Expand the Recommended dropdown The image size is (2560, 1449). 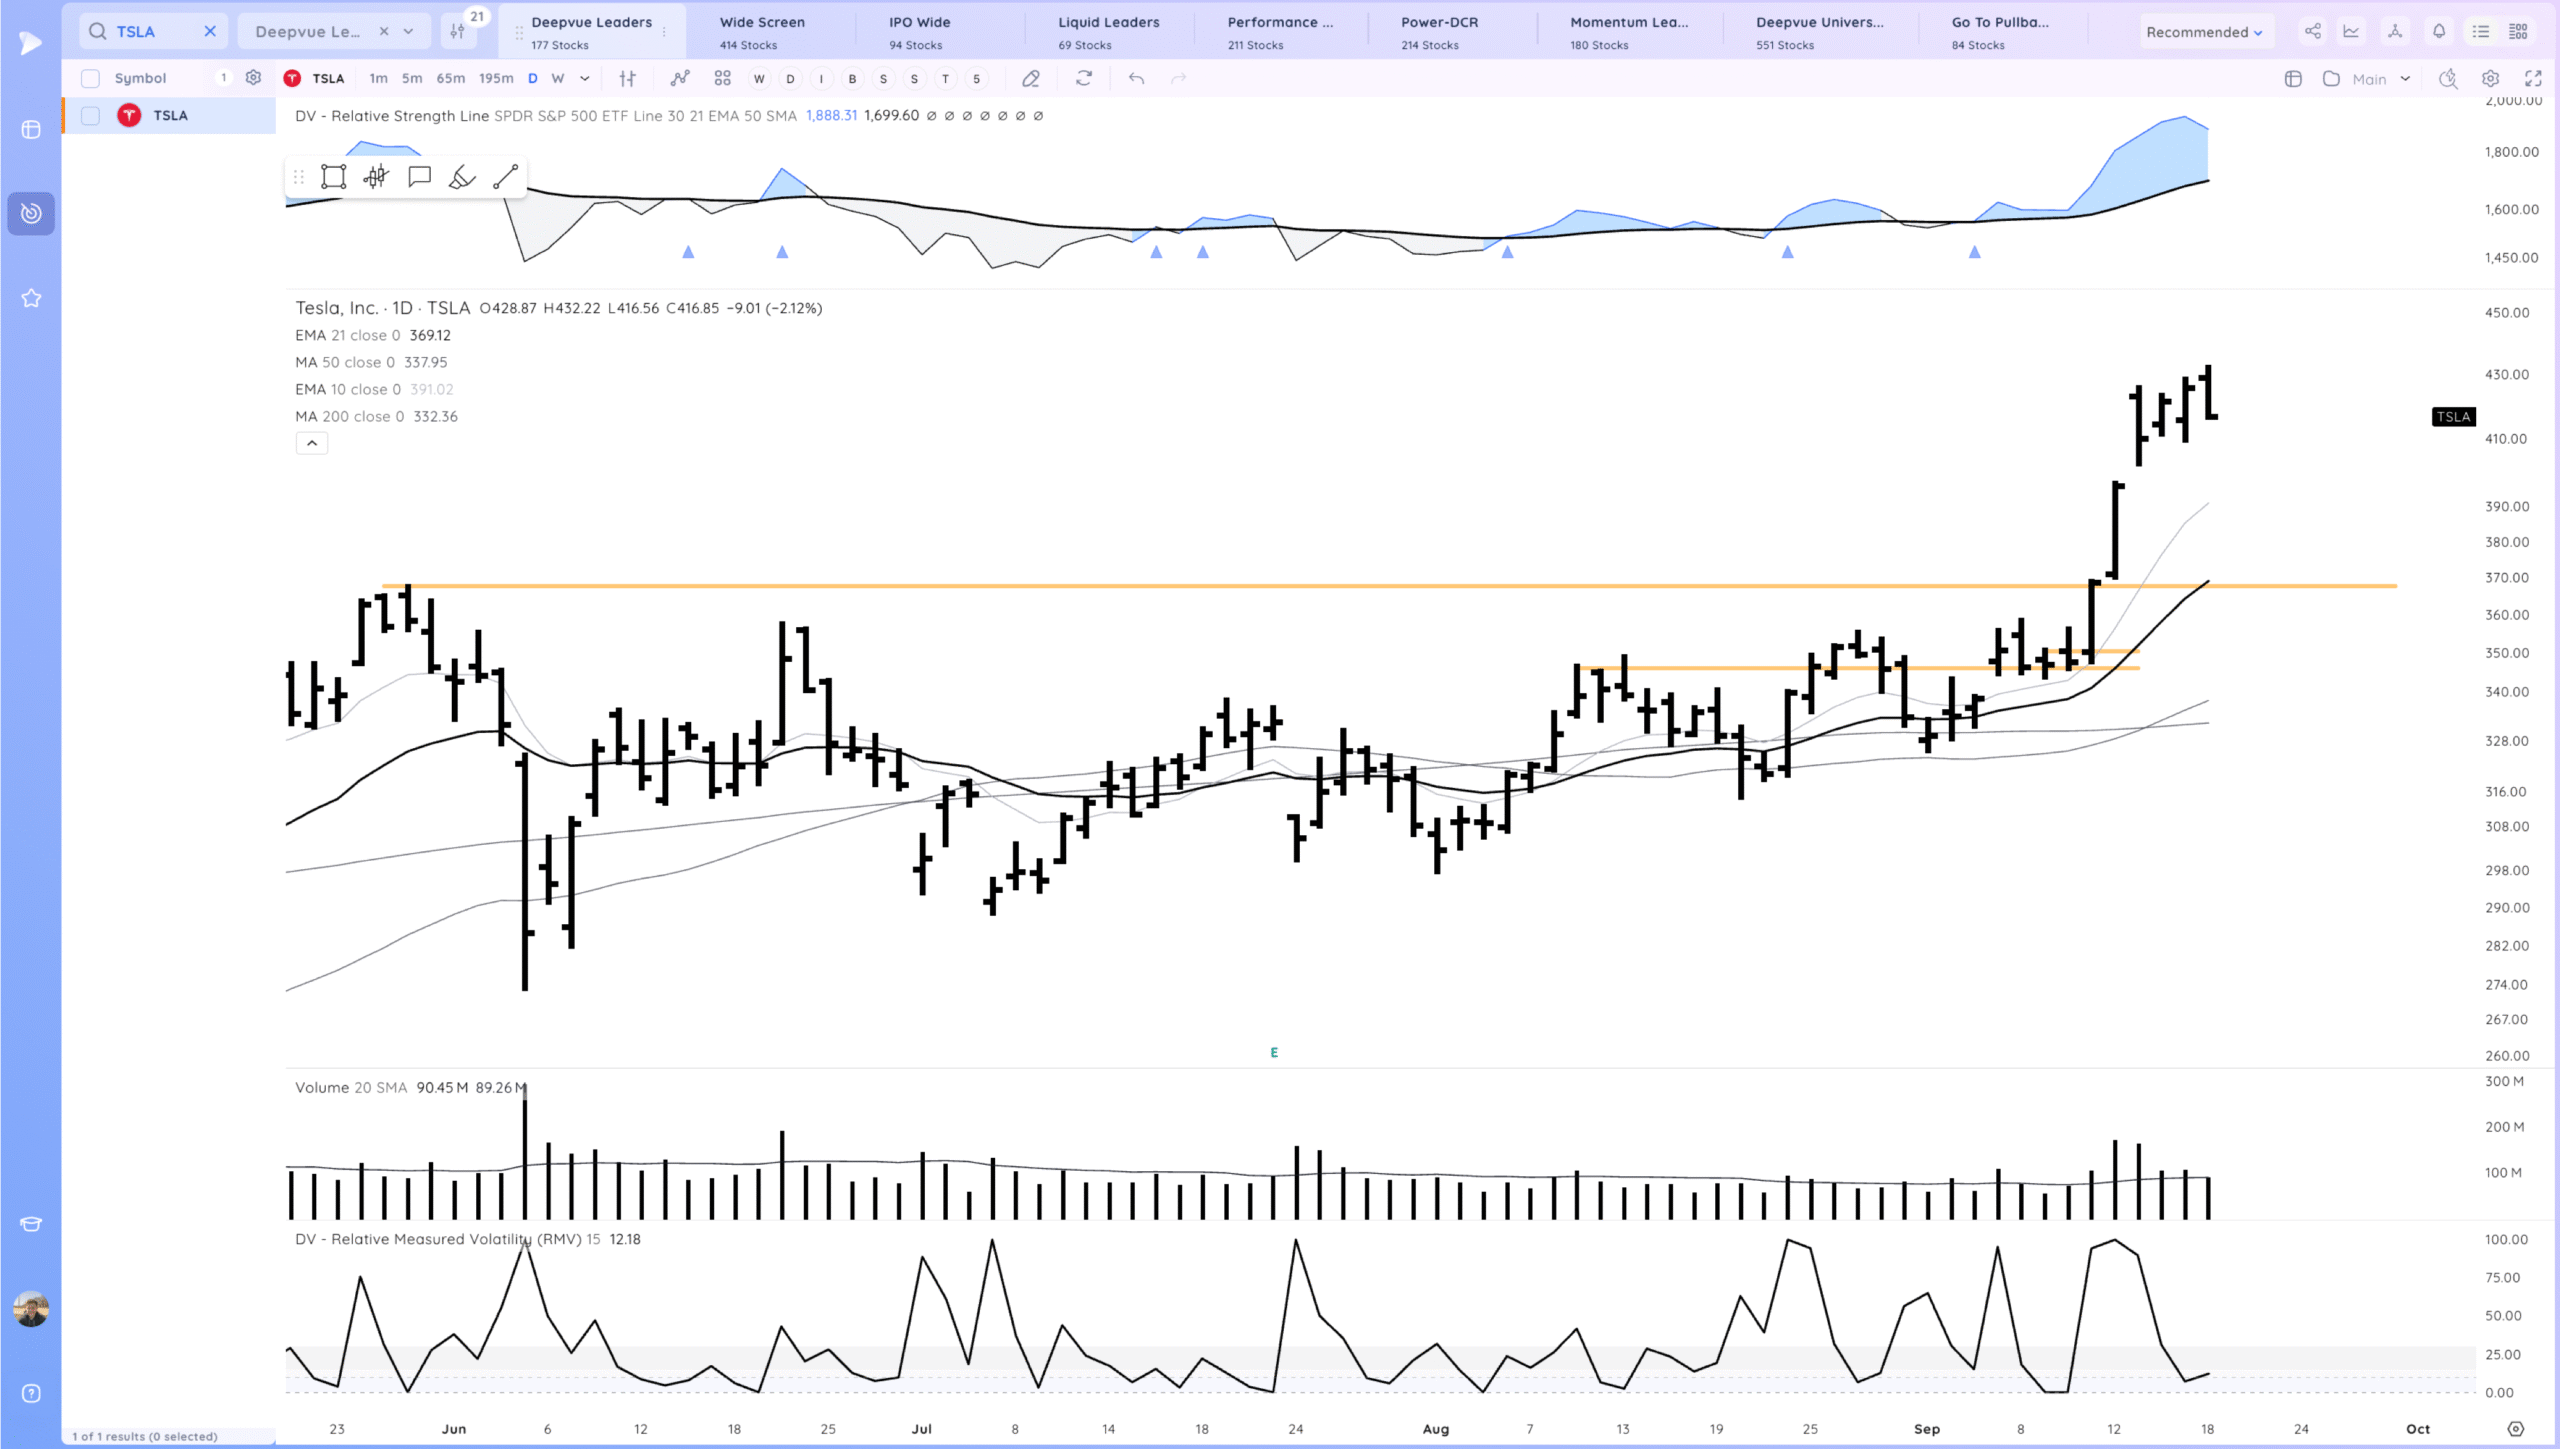pos(2203,32)
